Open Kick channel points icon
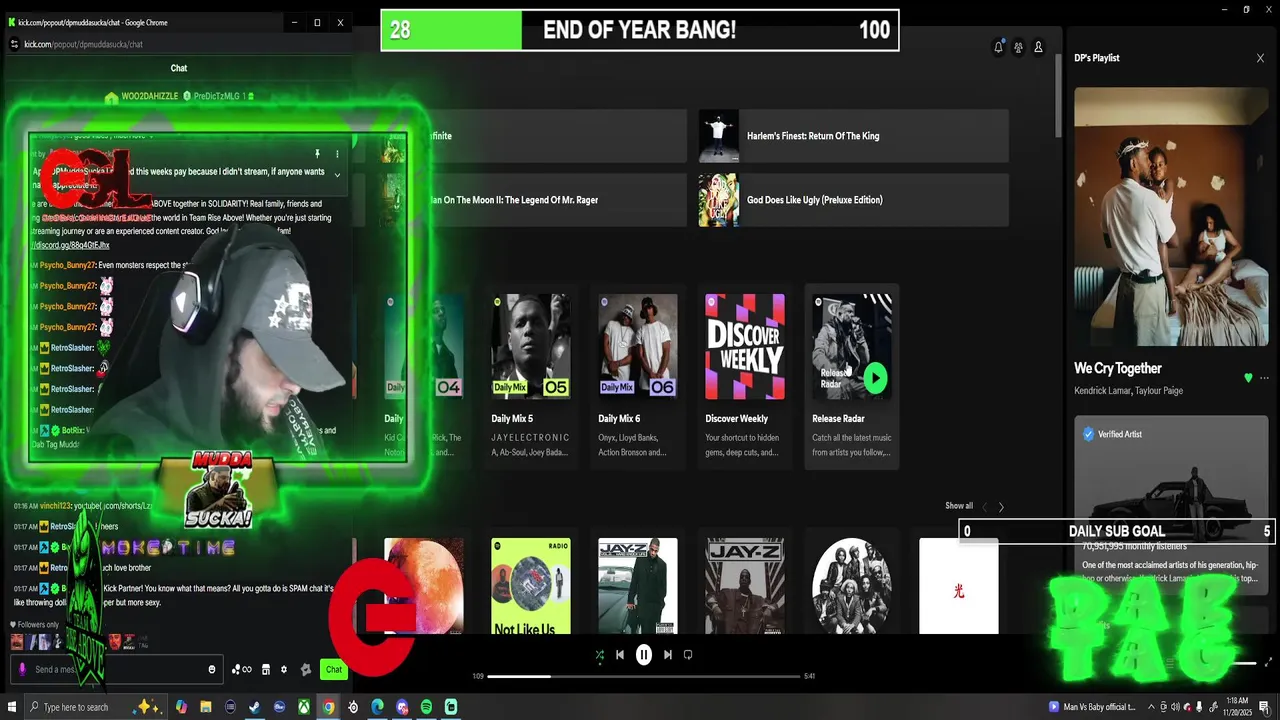 tap(242, 669)
